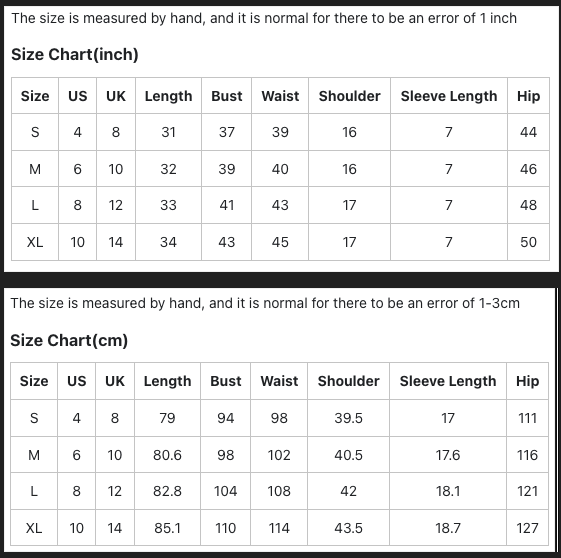561x558 pixels.
Task: Click the Size Chart(cm) heading
Action: 69,340
